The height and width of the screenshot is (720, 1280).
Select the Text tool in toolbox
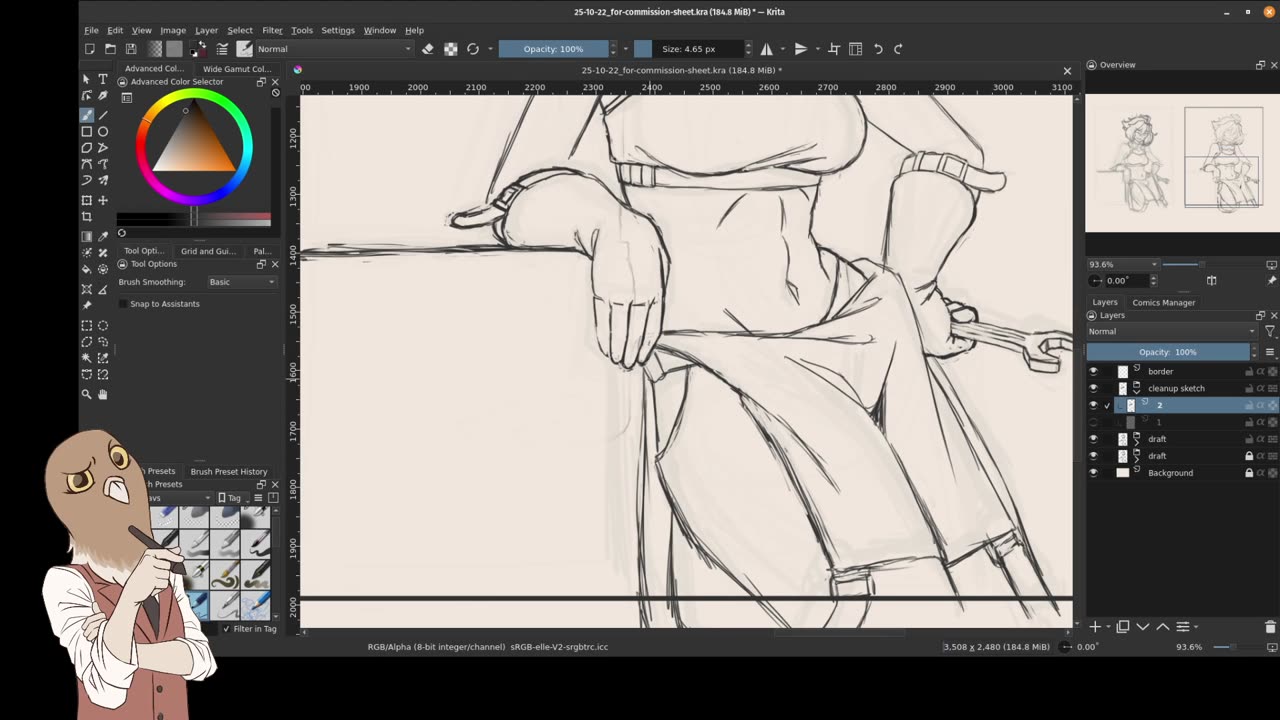(x=103, y=79)
